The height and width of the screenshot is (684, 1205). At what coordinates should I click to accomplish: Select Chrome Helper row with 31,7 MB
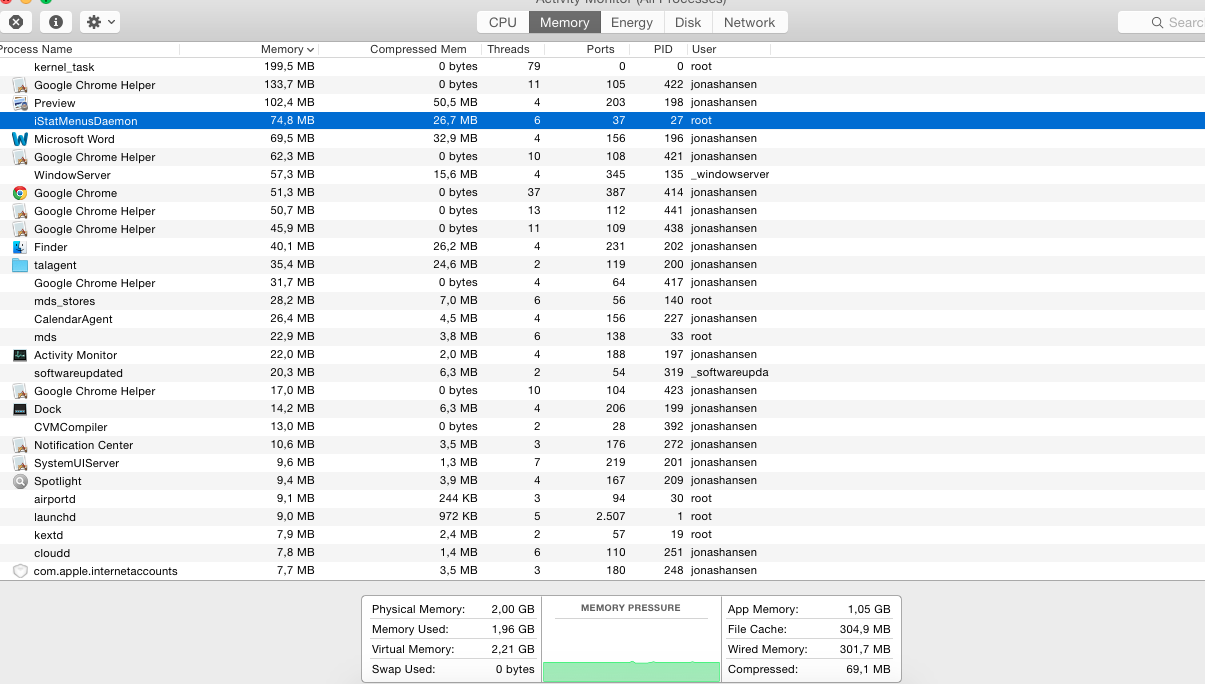(x=602, y=283)
